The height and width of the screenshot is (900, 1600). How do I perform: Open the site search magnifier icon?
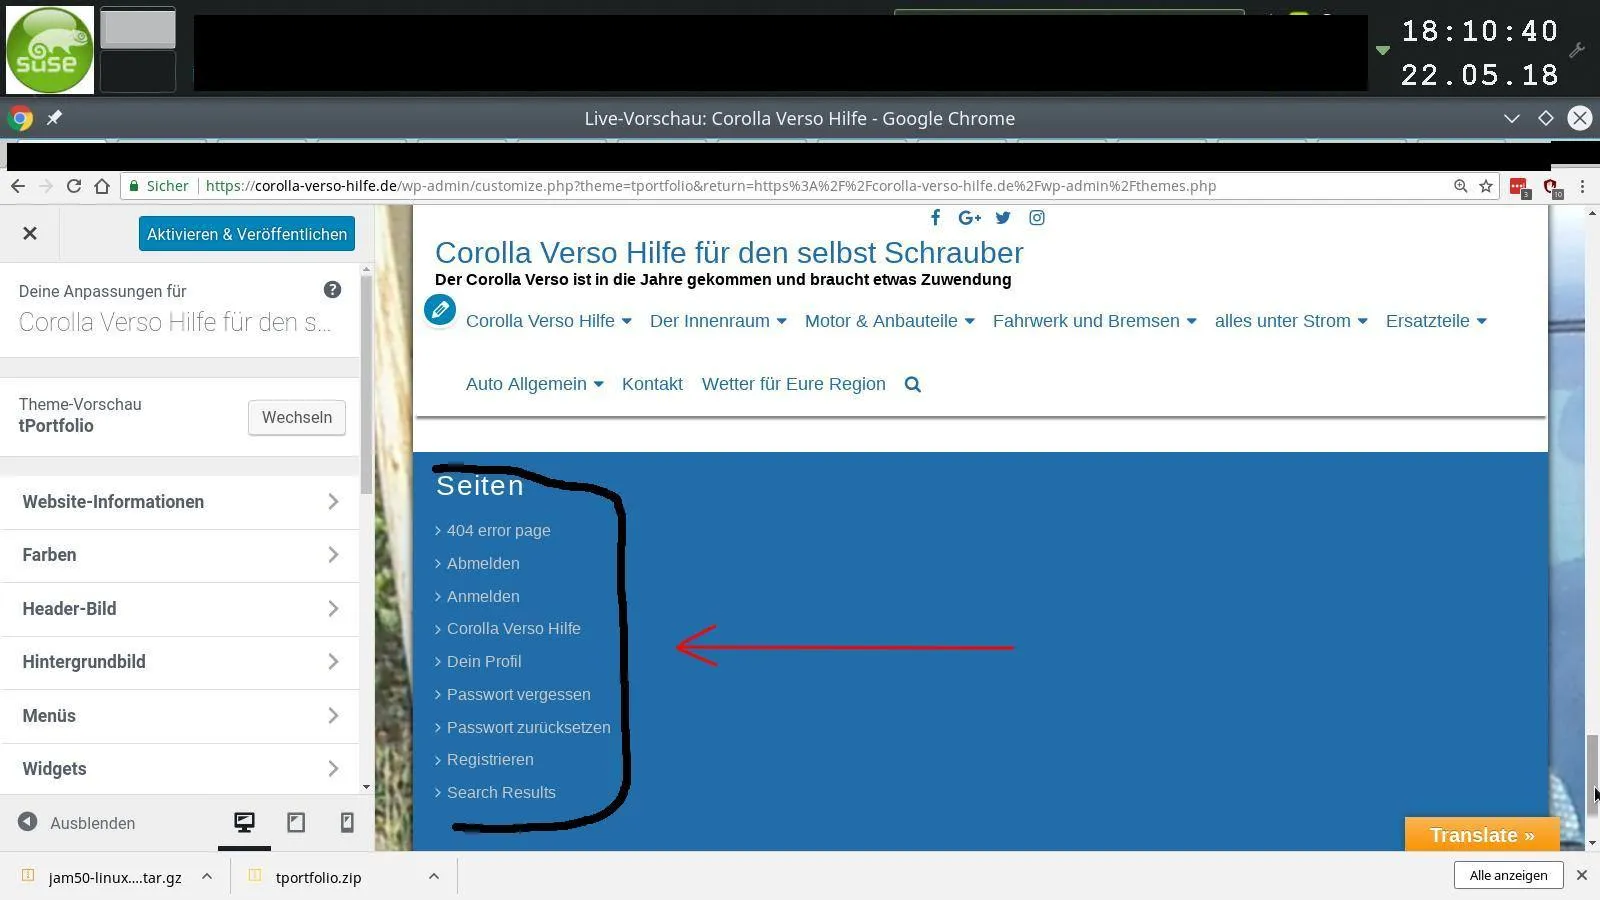pos(912,384)
